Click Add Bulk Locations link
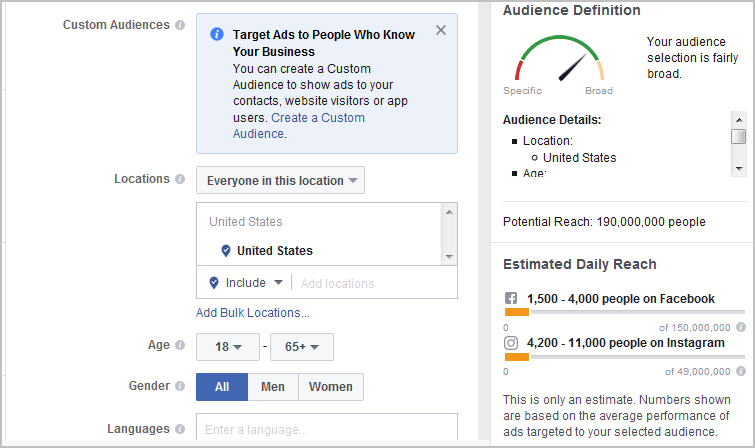The height and width of the screenshot is (448, 755). click(x=253, y=313)
